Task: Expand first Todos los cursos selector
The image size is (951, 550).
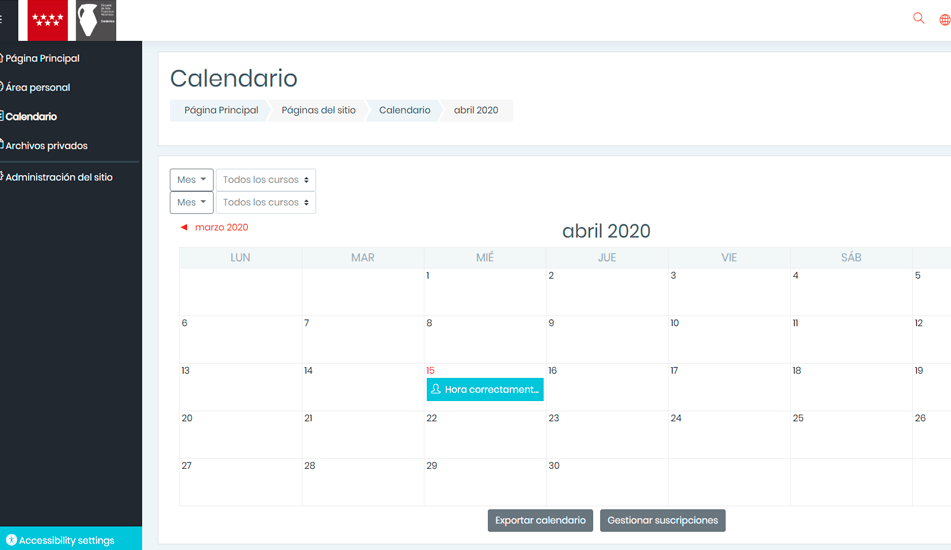Action: point(266,179)
